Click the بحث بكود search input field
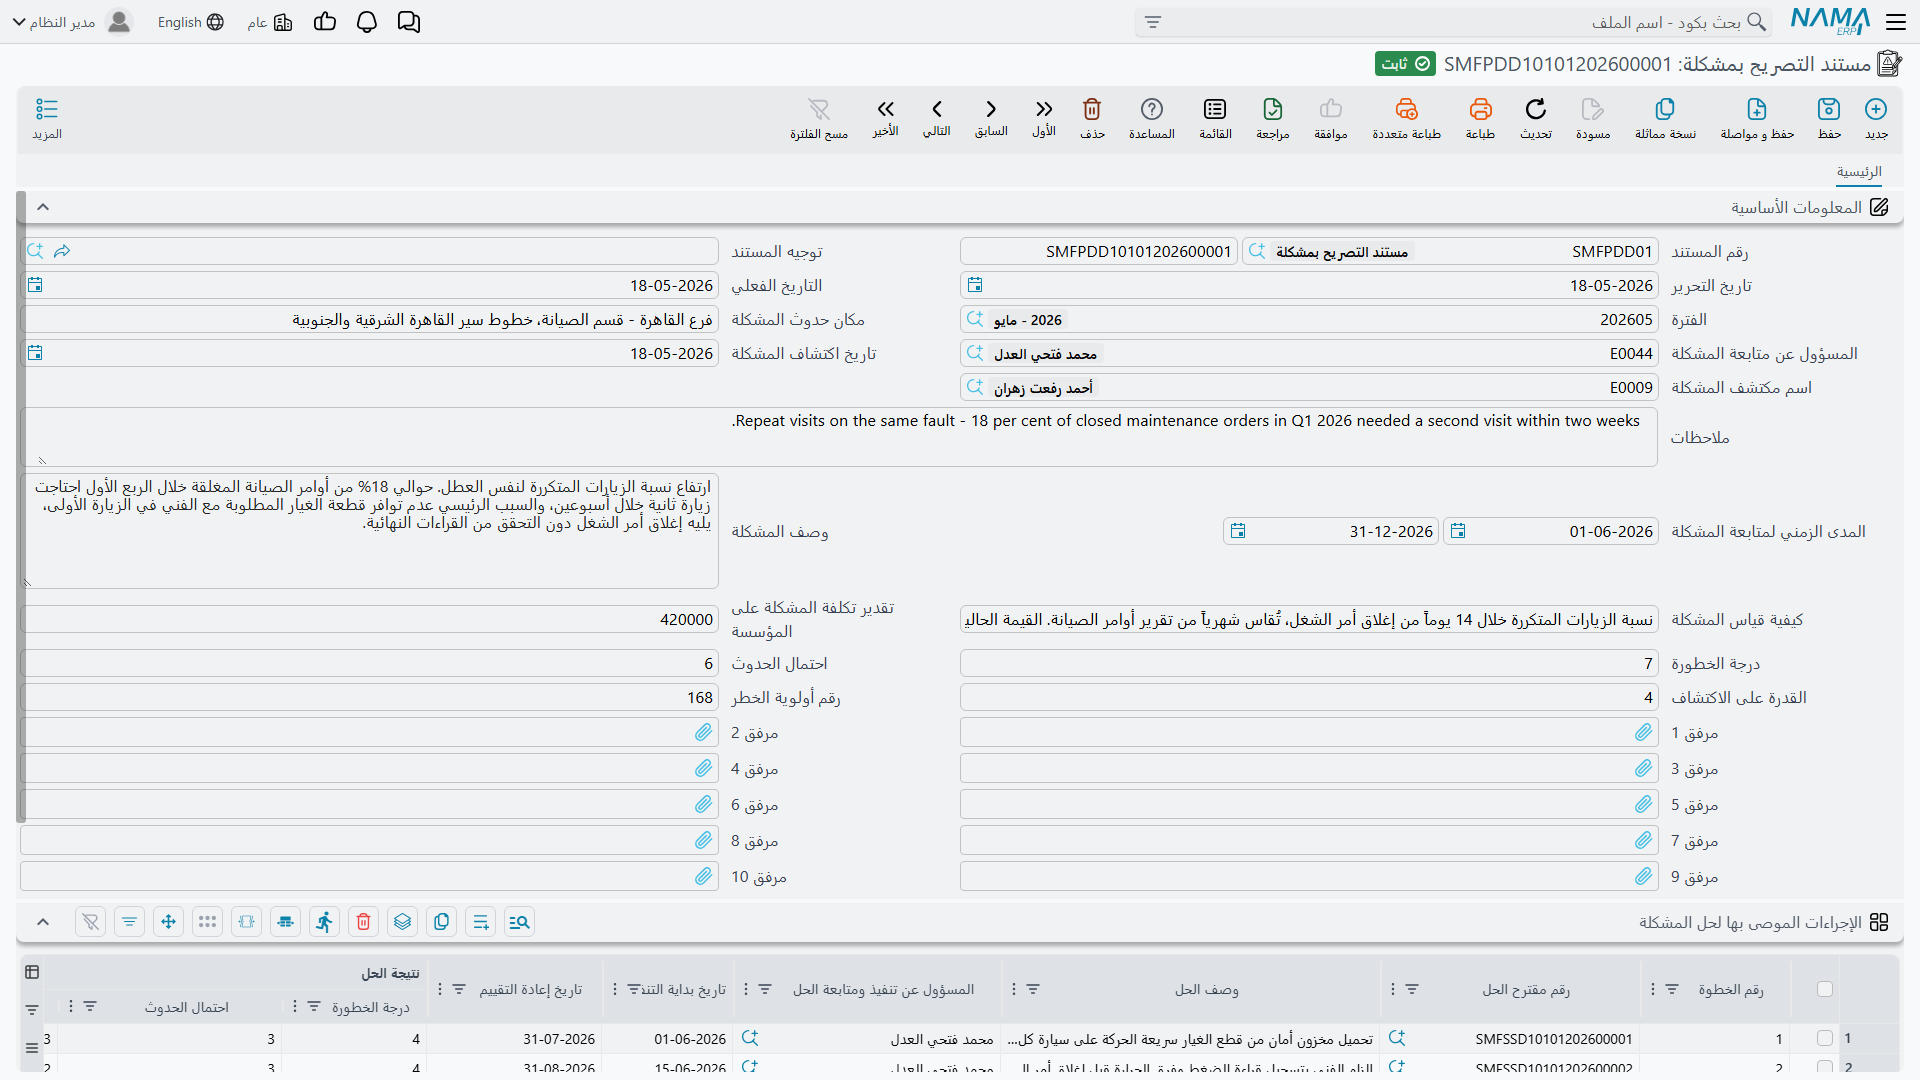The height and width of the screenshot is (1080, 1920). tap(1455, 22)
